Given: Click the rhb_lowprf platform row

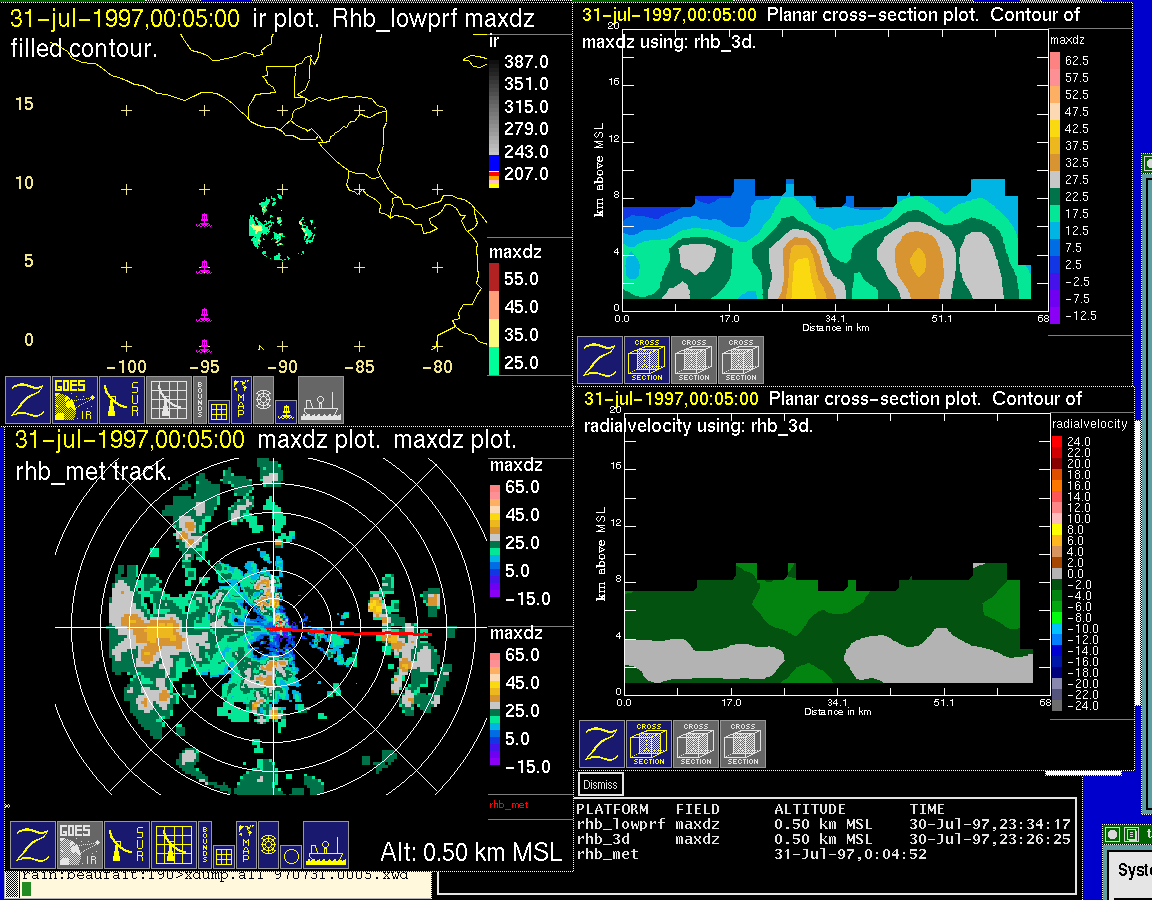Looking at the screenshot, I should pyautogui.click(x=823, y=824).
